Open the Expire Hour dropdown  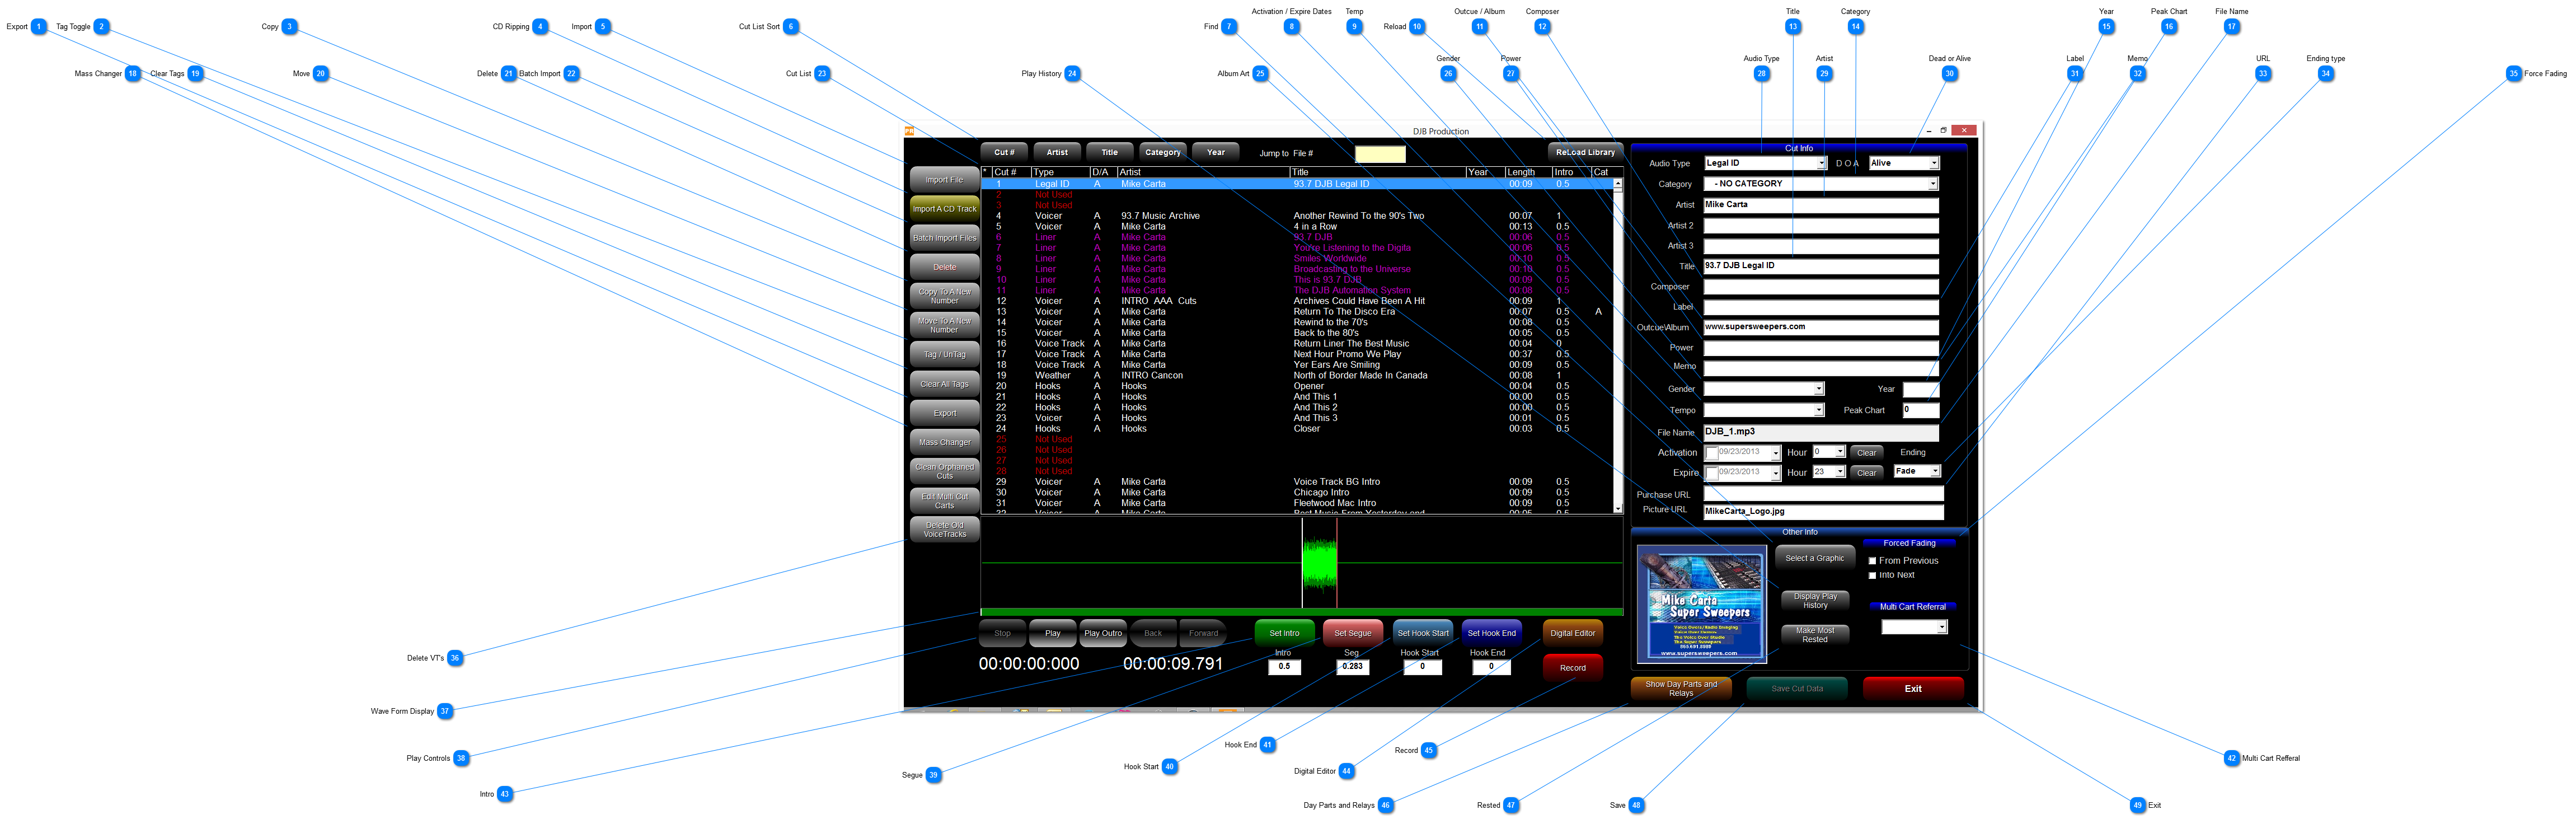point(1840,472)
